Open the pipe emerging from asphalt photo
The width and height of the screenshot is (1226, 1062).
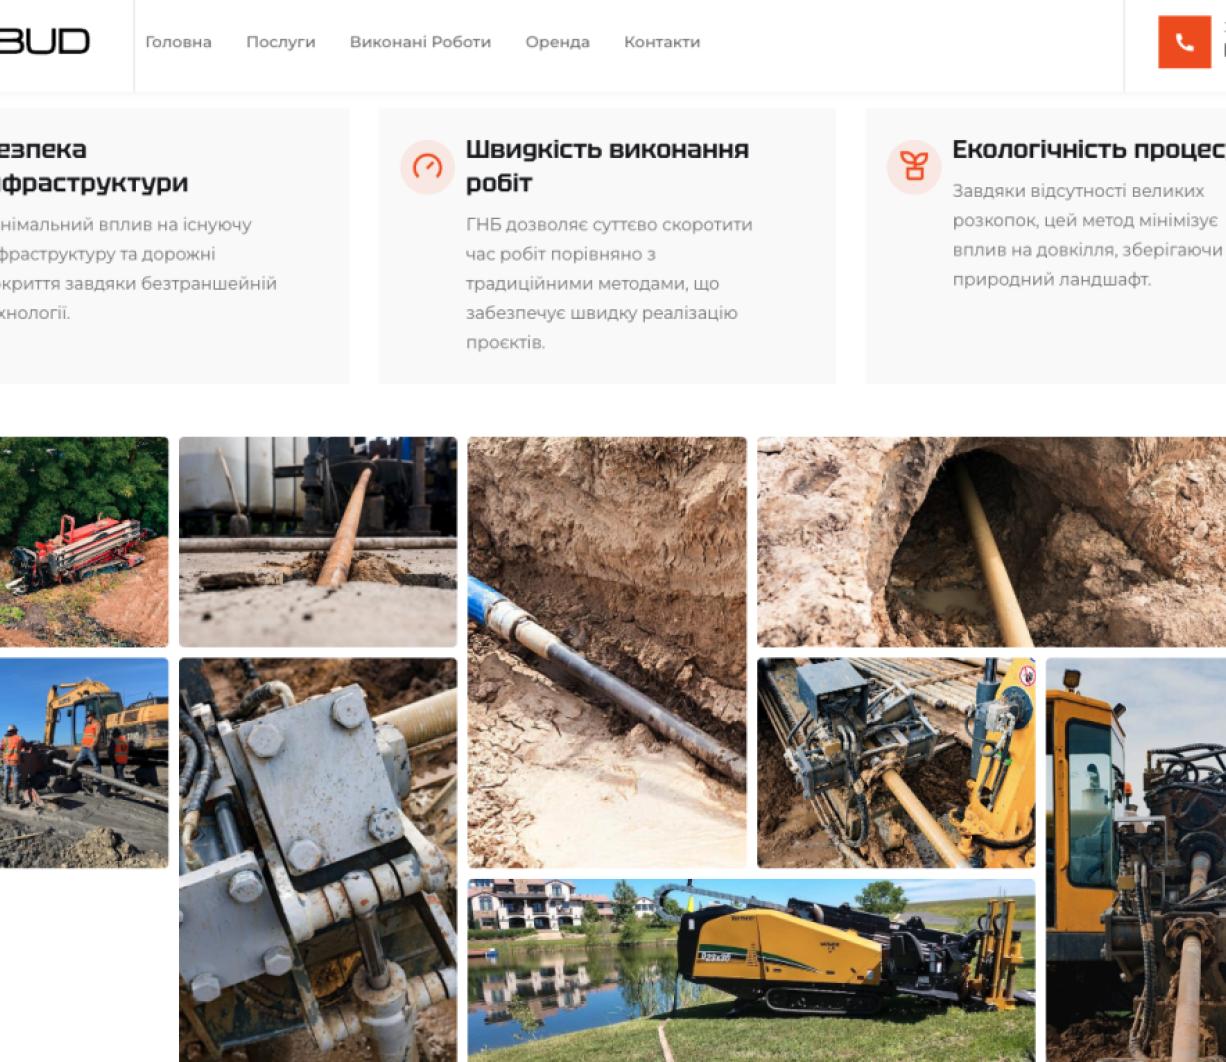coord(320,540)
